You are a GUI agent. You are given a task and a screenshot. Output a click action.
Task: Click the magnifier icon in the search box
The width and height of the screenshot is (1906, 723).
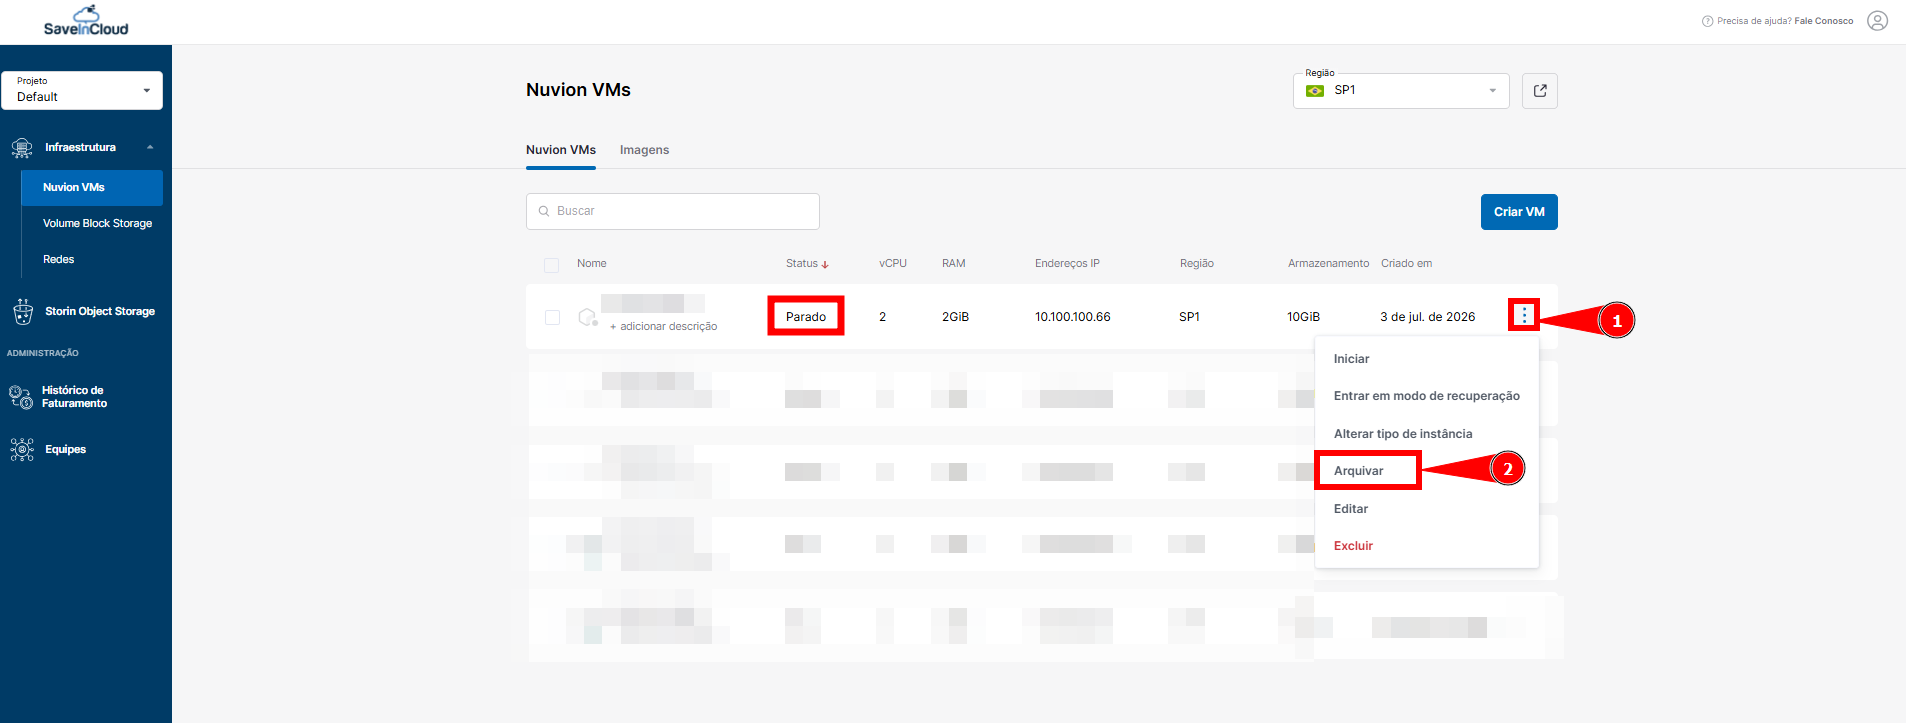click(544, 211)
